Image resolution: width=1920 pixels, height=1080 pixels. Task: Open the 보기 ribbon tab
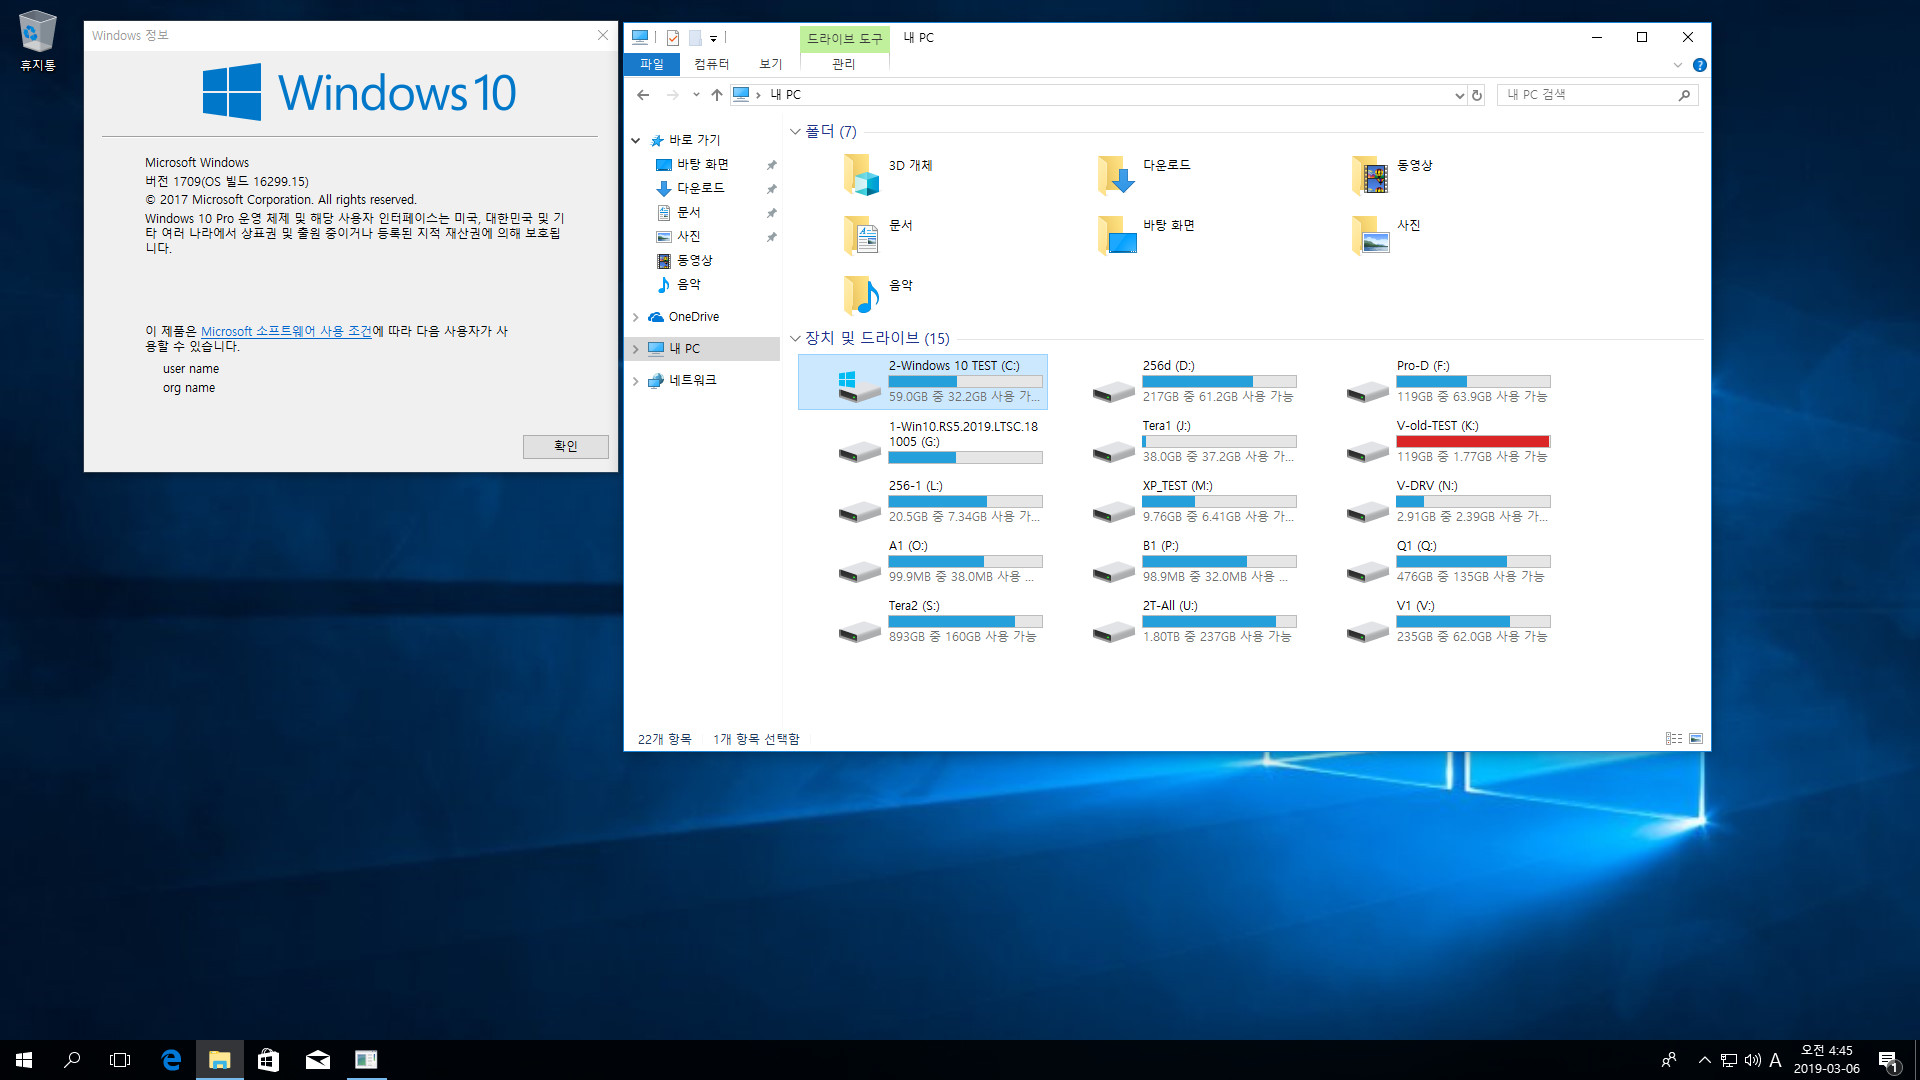click(x=770, y=64)
